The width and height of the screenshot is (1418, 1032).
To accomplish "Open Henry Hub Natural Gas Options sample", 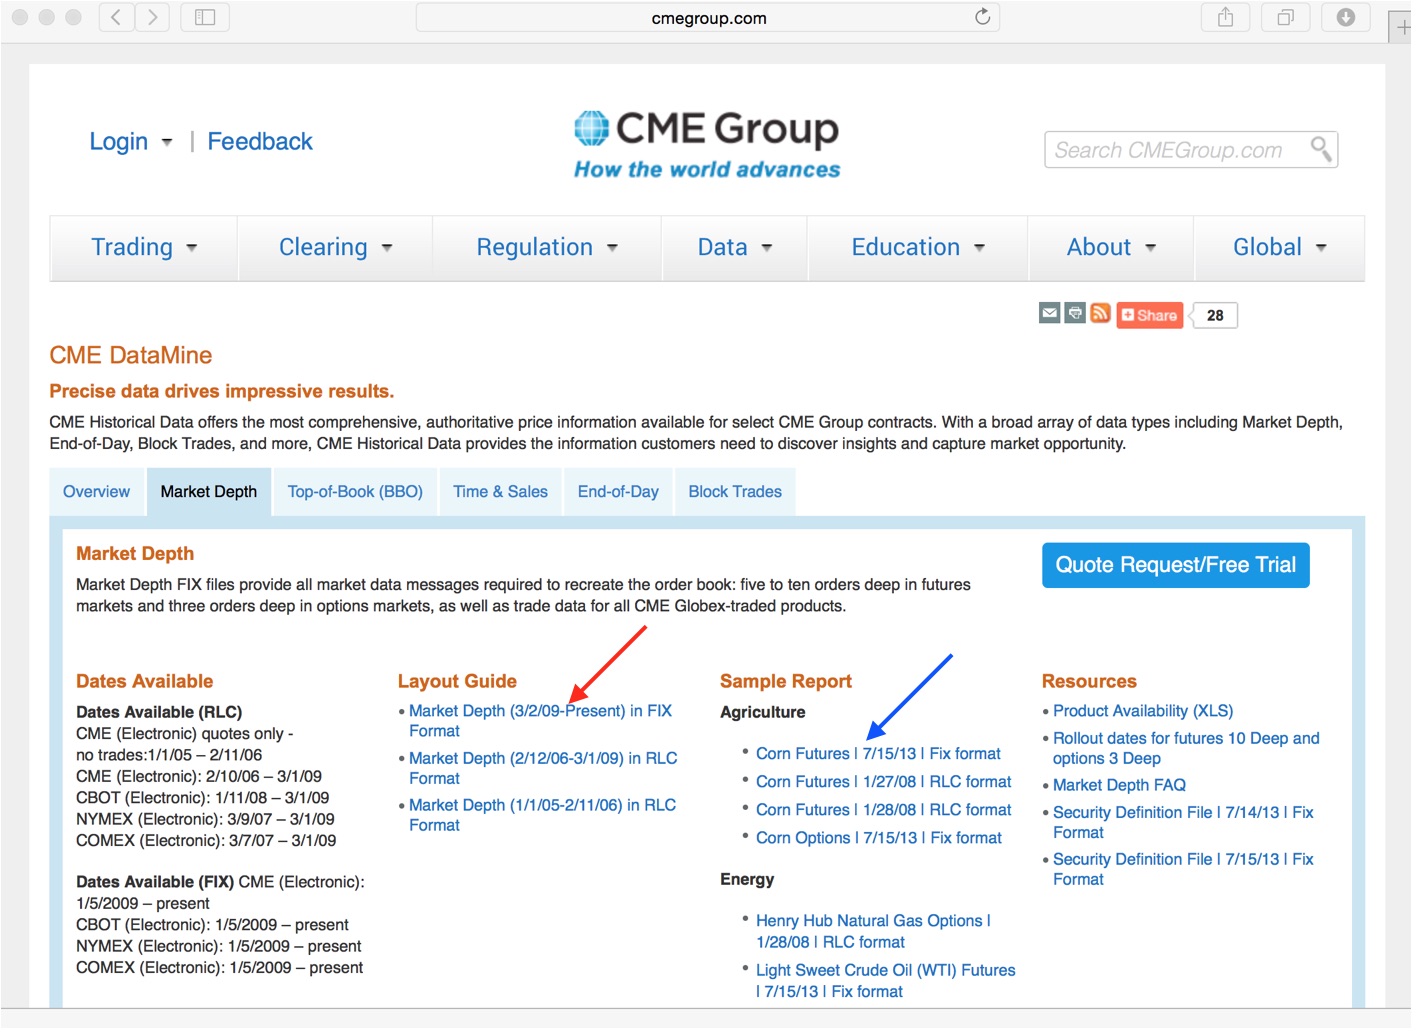I will (x=873, y=931).
